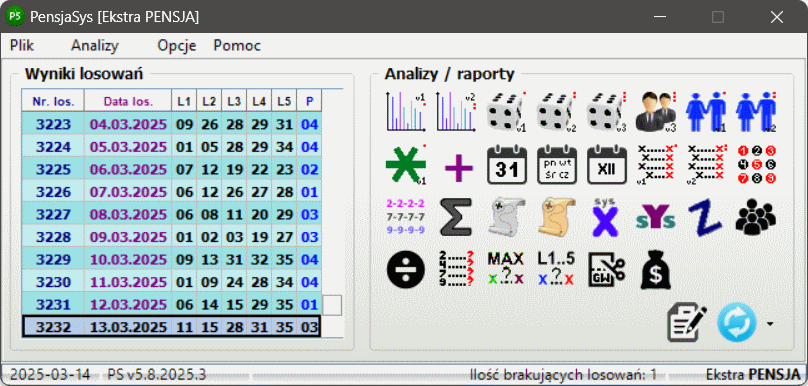Open the dice v3 report
The height and width of the screenshot is (386, 808).
608,111
